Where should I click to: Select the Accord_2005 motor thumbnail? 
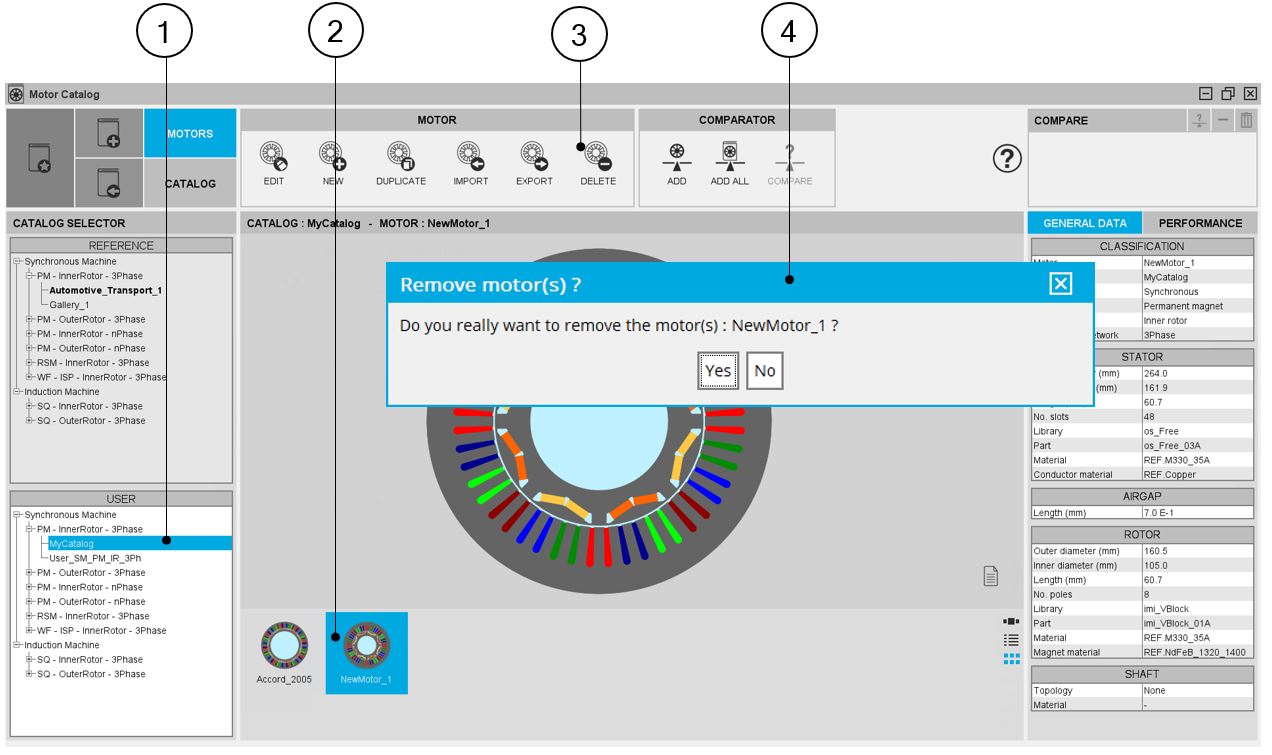(282, 652)
